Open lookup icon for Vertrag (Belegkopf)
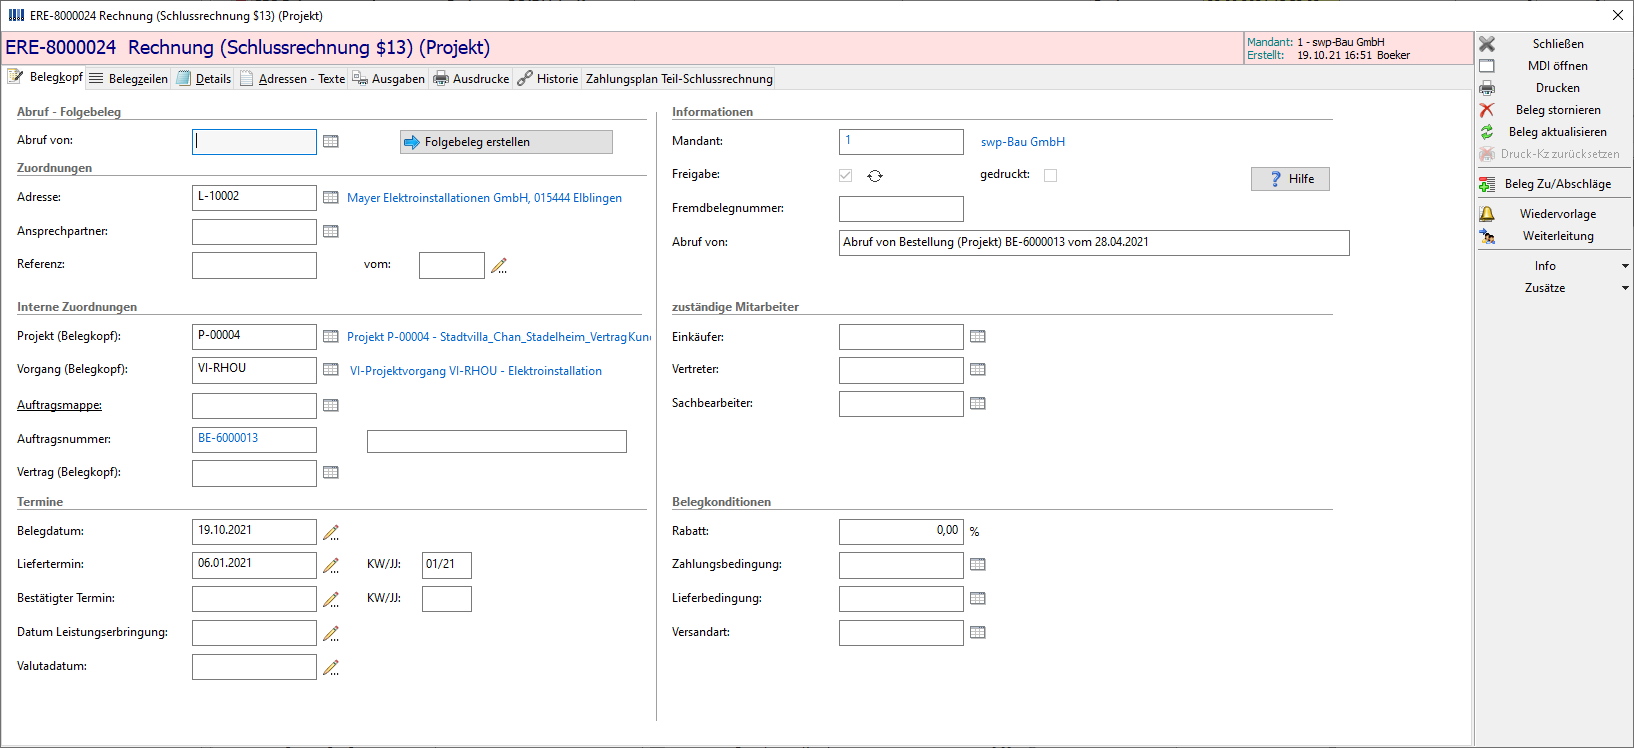The height and width of the screenshot is (748, 1634). [x=331, y=473]
